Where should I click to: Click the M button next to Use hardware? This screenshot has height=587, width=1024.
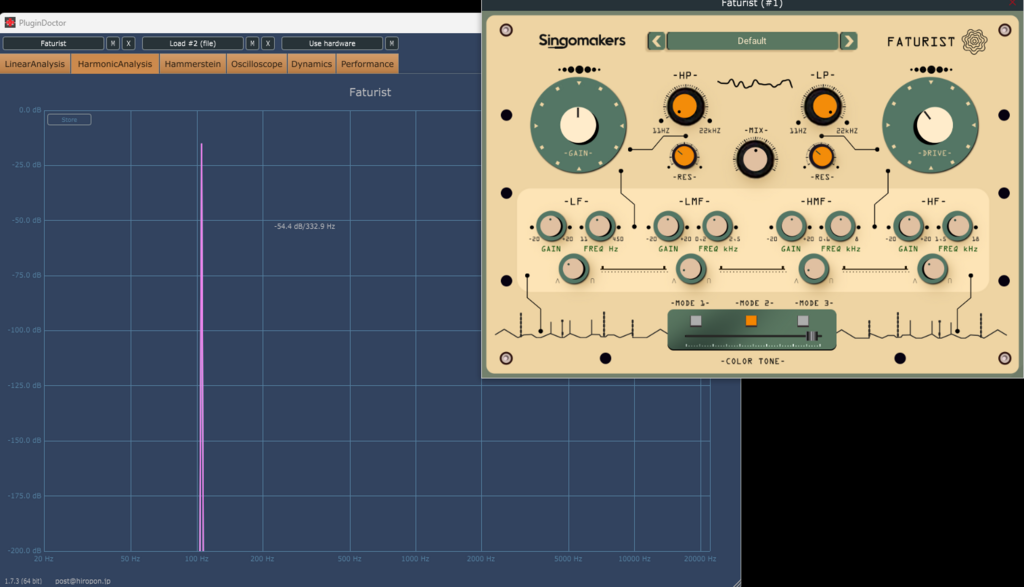392,44
